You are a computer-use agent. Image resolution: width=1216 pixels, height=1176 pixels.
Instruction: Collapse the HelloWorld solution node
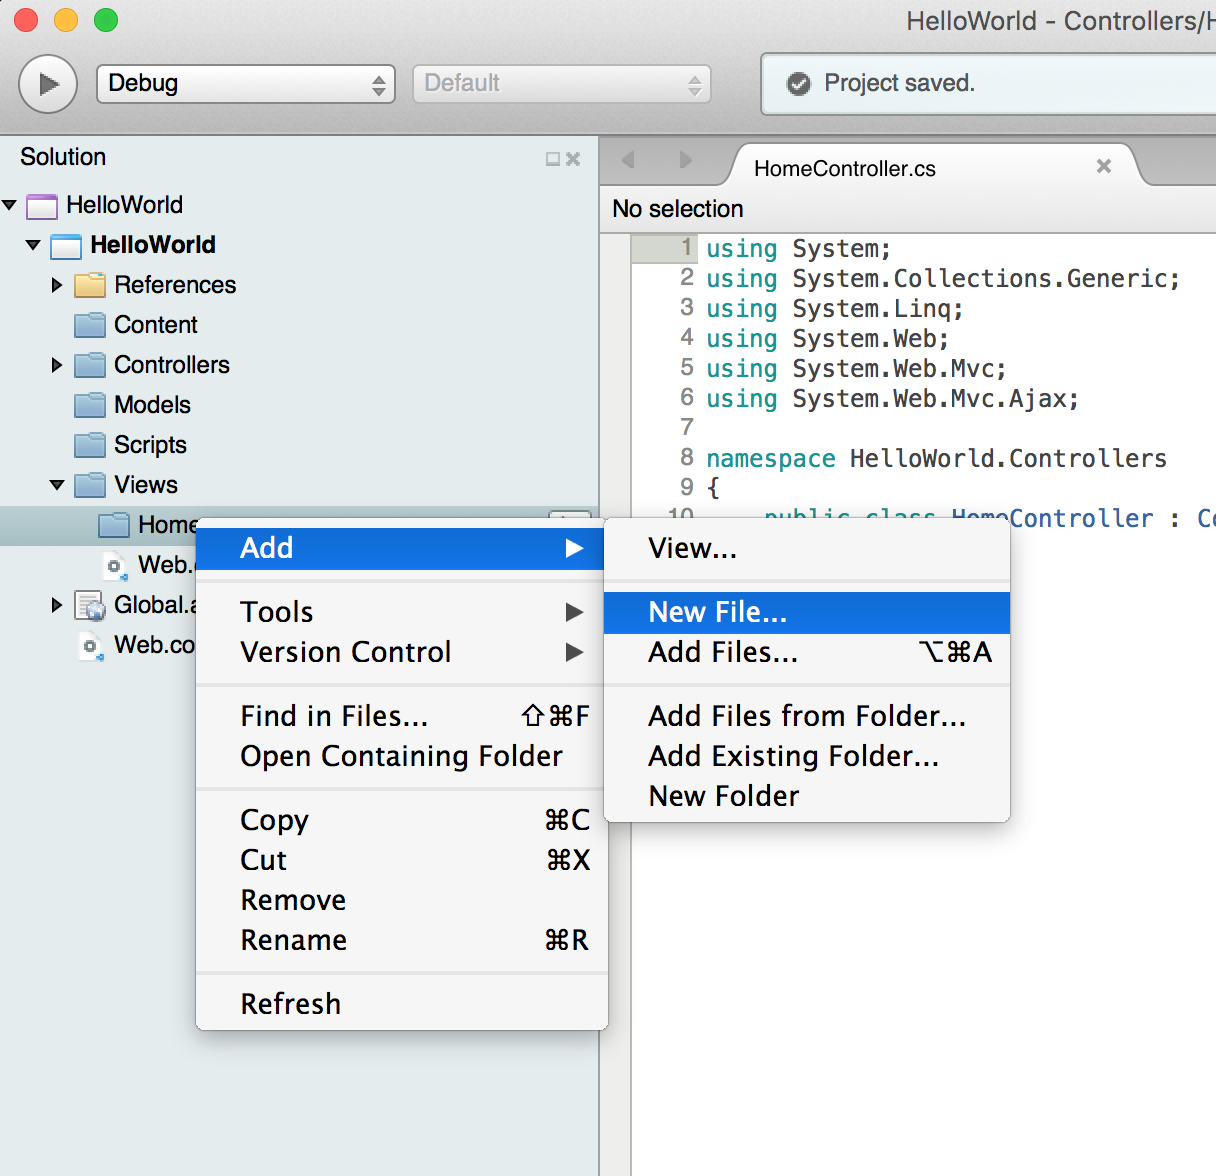(9, 205)
